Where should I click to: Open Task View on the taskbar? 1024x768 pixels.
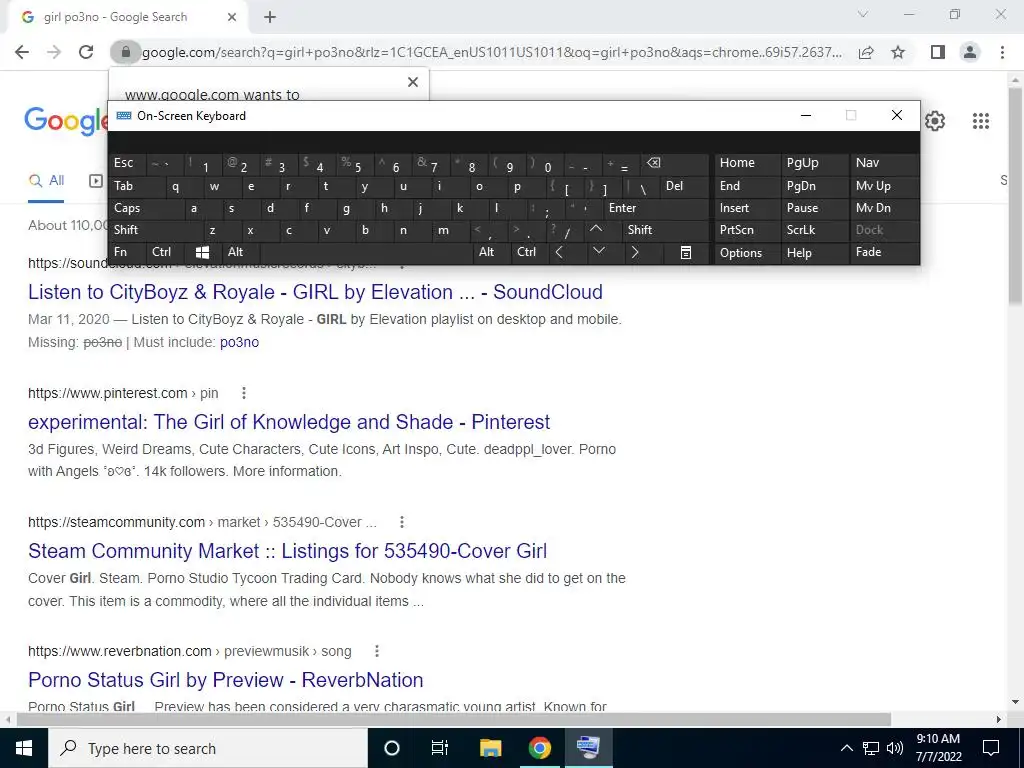click(440, 748)
